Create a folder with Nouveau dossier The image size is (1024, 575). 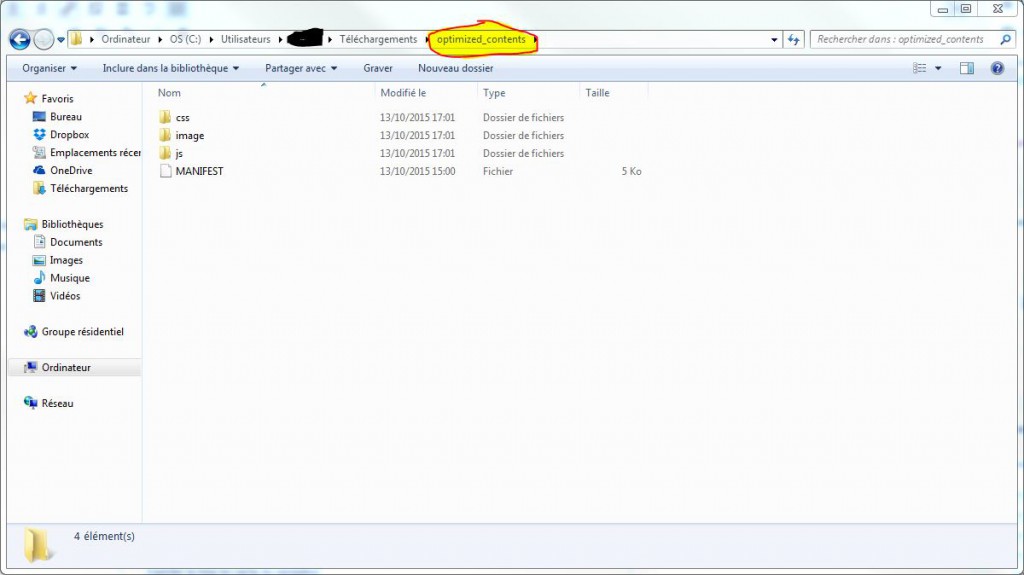point(455,68)
